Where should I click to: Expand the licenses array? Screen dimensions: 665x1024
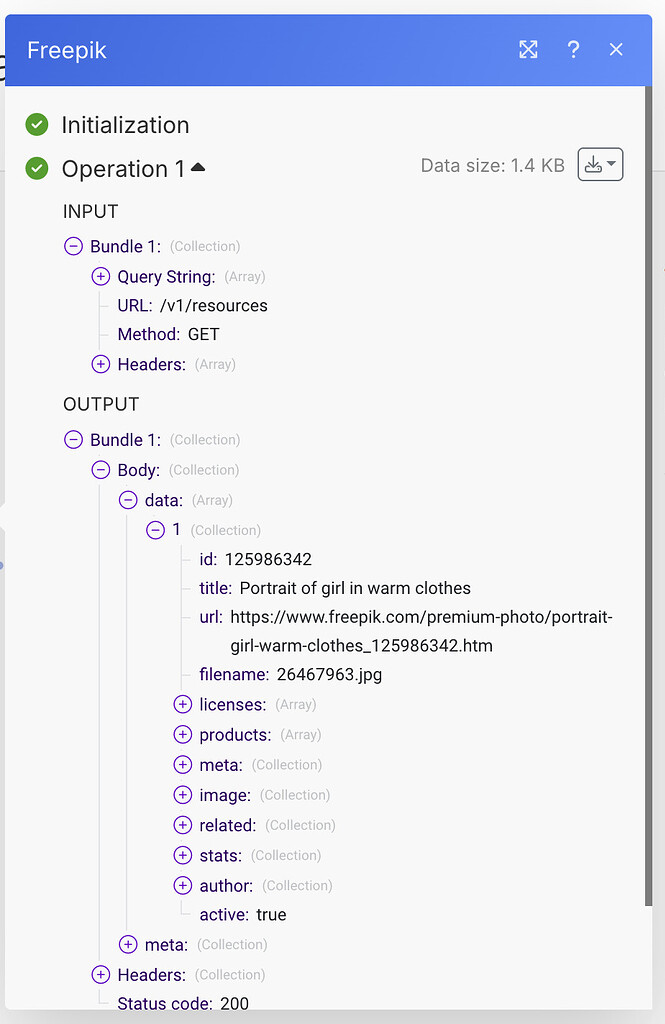pos(182,704)
